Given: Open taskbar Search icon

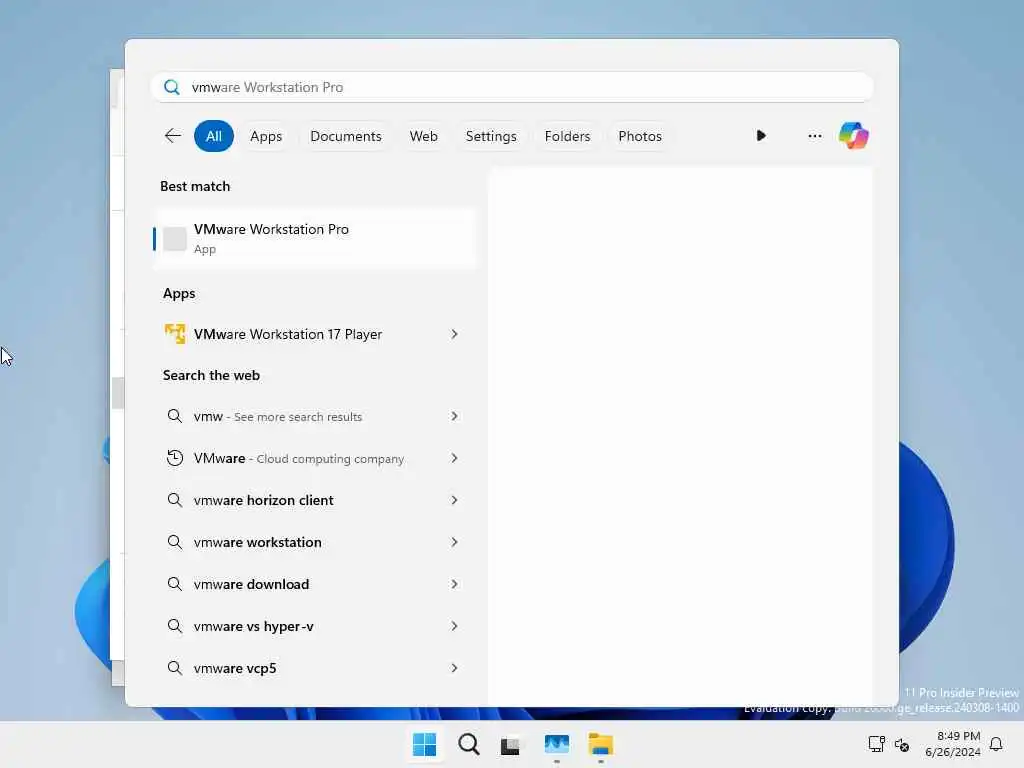Looking at the screenshot, I should coord(468,744).
